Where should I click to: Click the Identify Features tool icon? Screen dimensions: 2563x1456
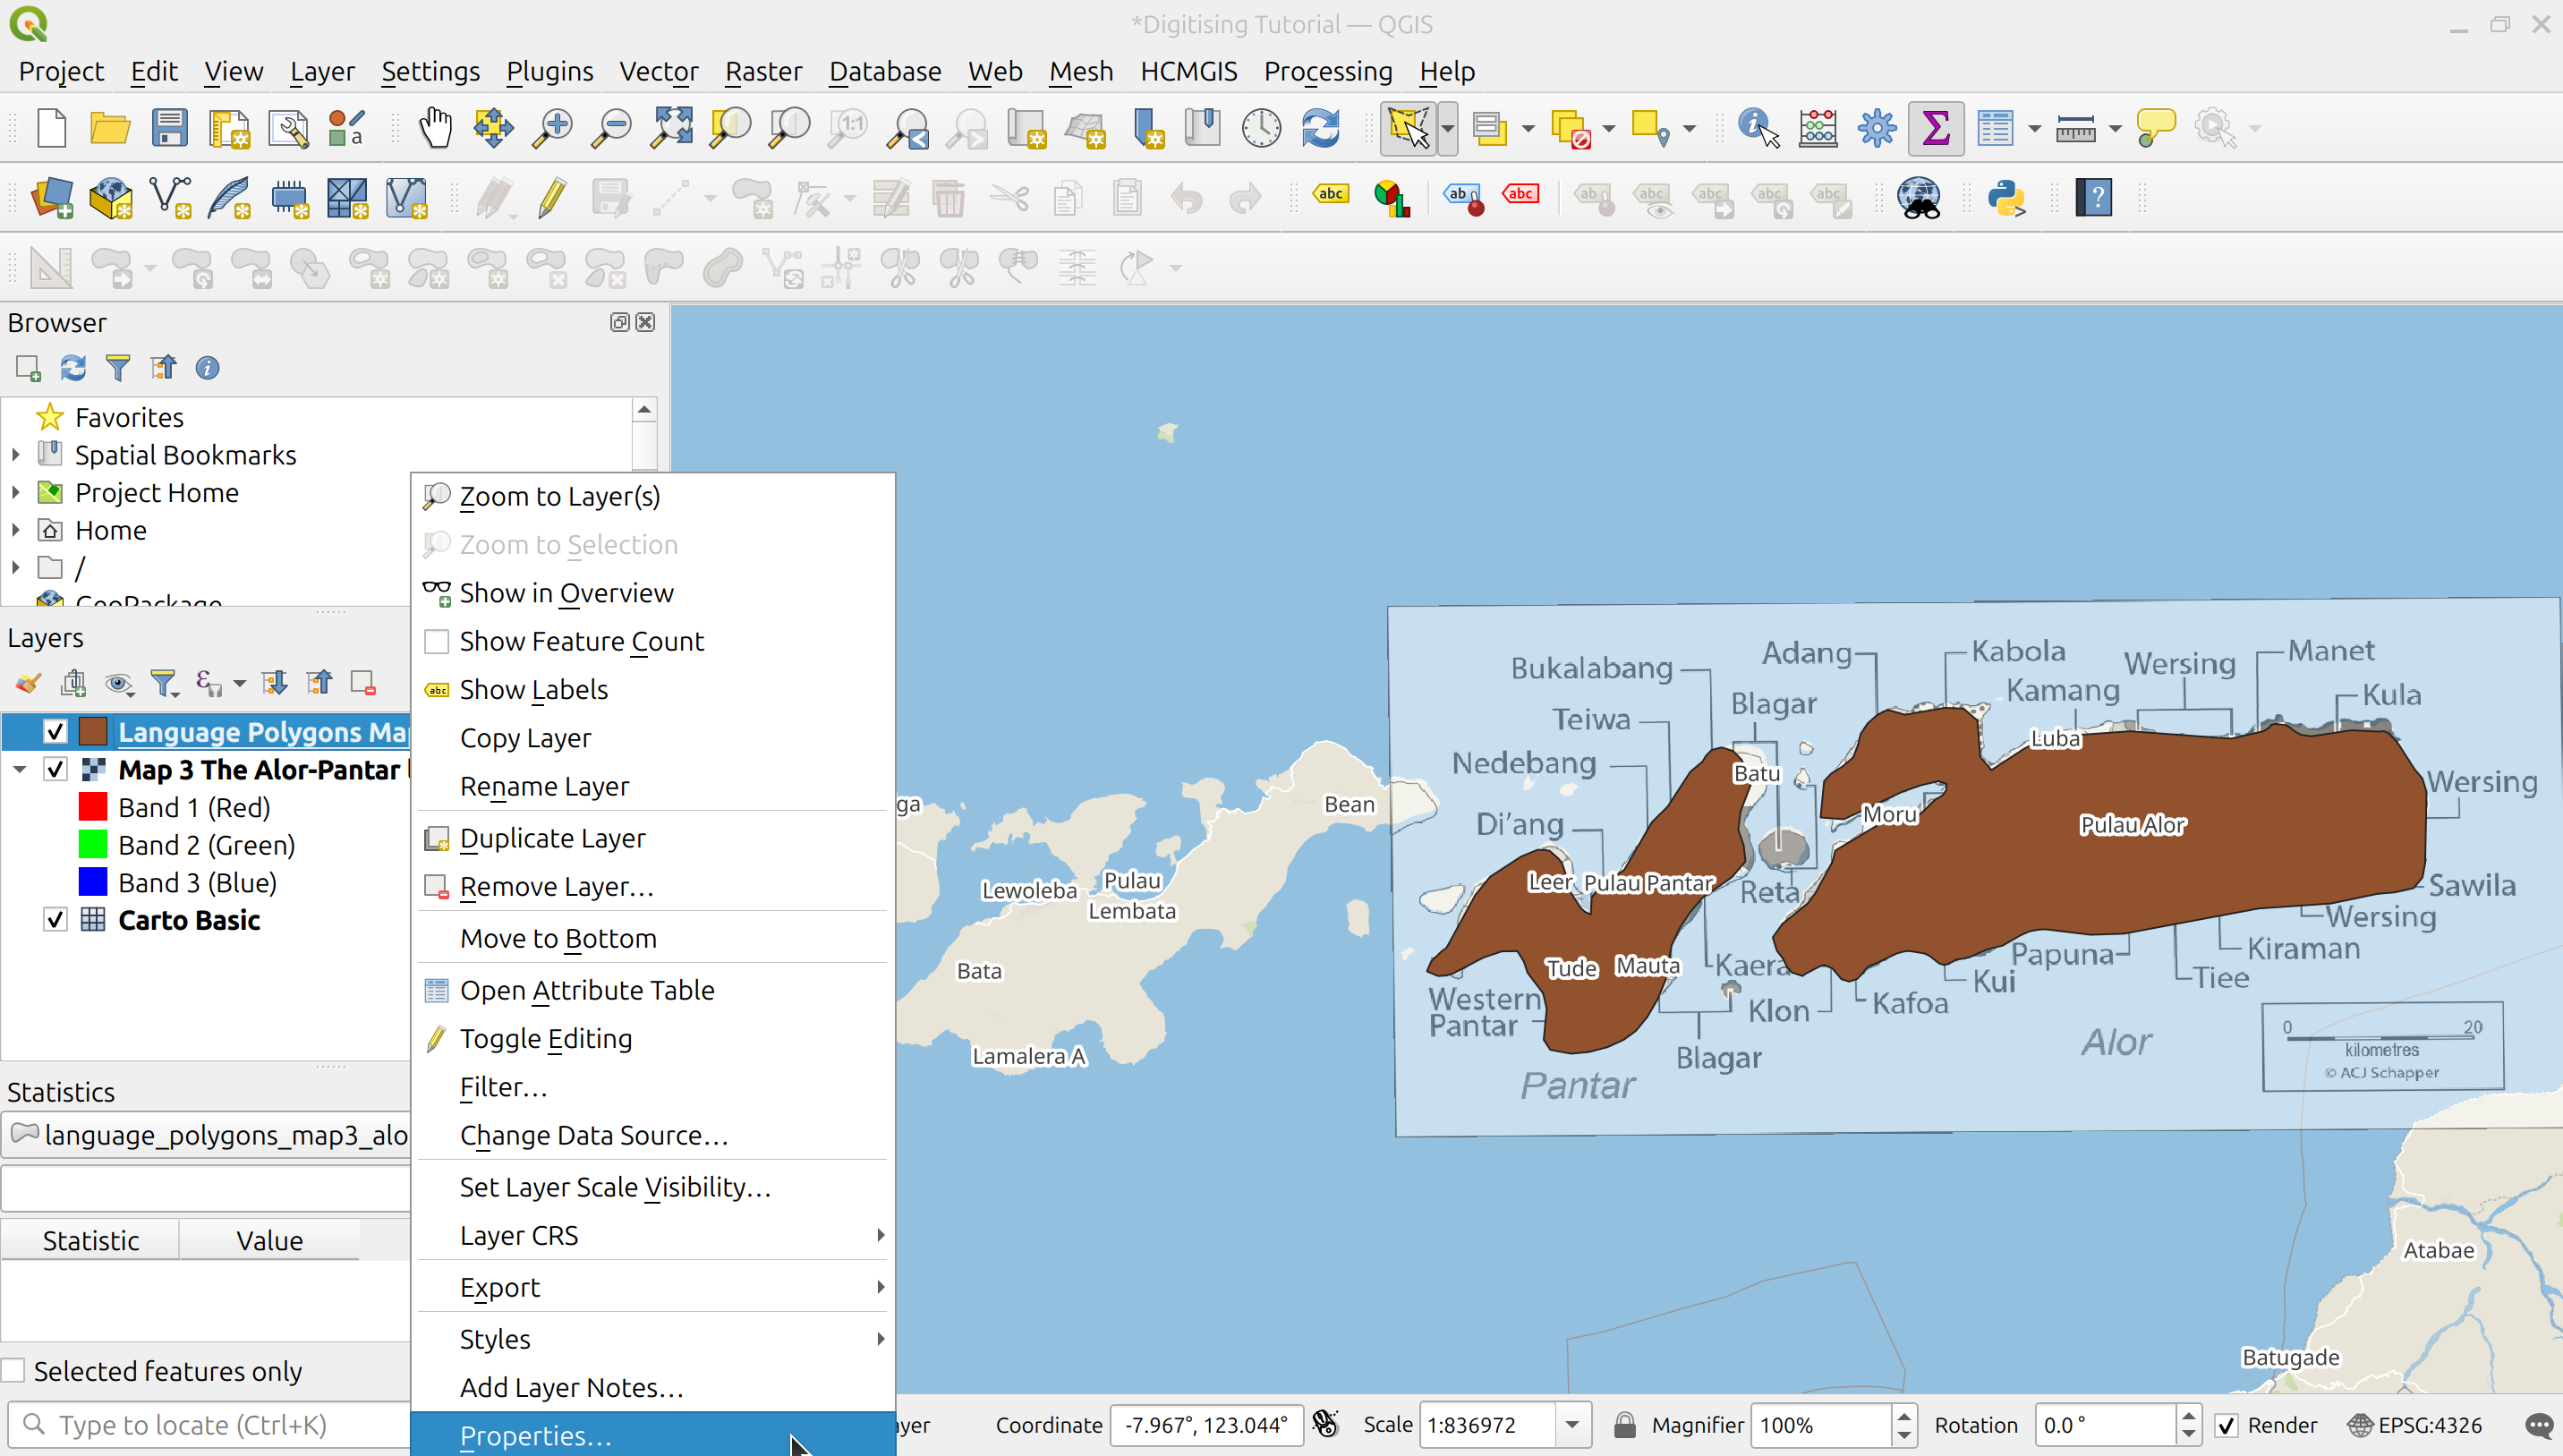(x=1758, y=129)
